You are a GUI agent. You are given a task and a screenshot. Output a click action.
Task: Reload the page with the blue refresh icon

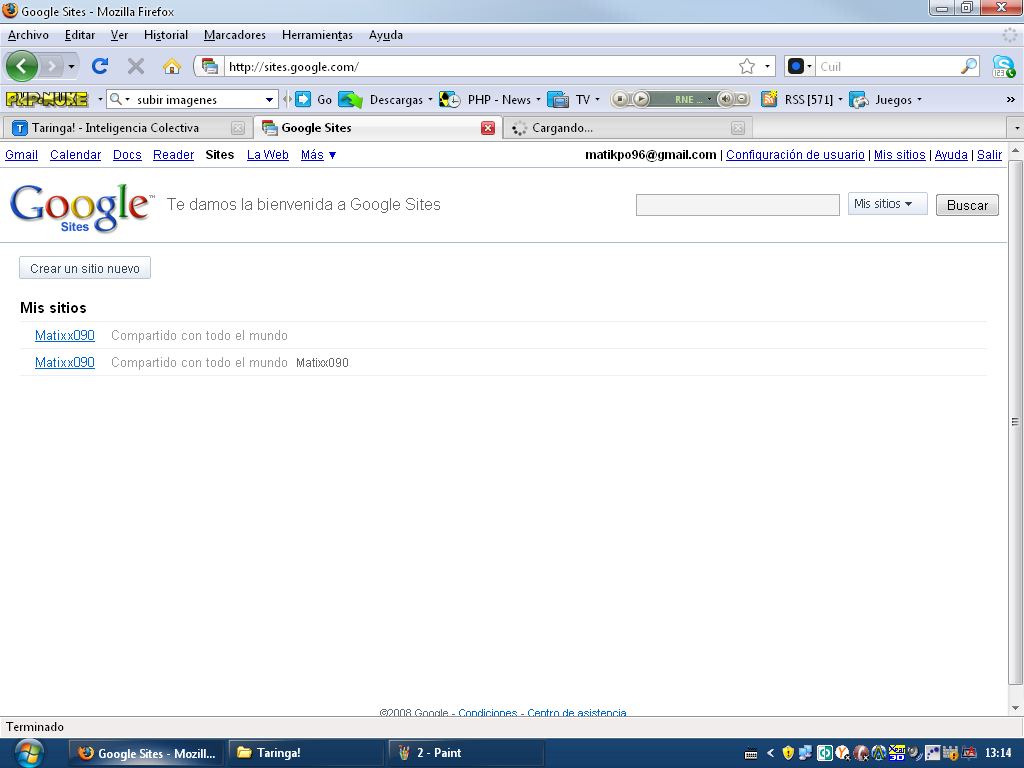click(100, 66)
